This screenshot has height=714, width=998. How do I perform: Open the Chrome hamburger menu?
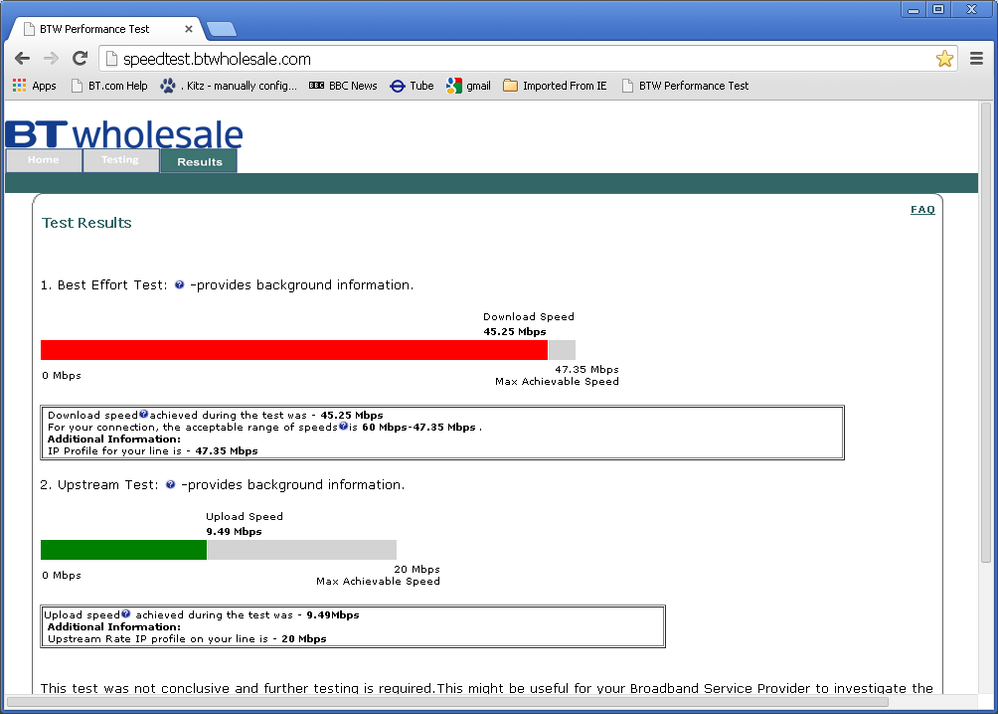pos(976,59)
